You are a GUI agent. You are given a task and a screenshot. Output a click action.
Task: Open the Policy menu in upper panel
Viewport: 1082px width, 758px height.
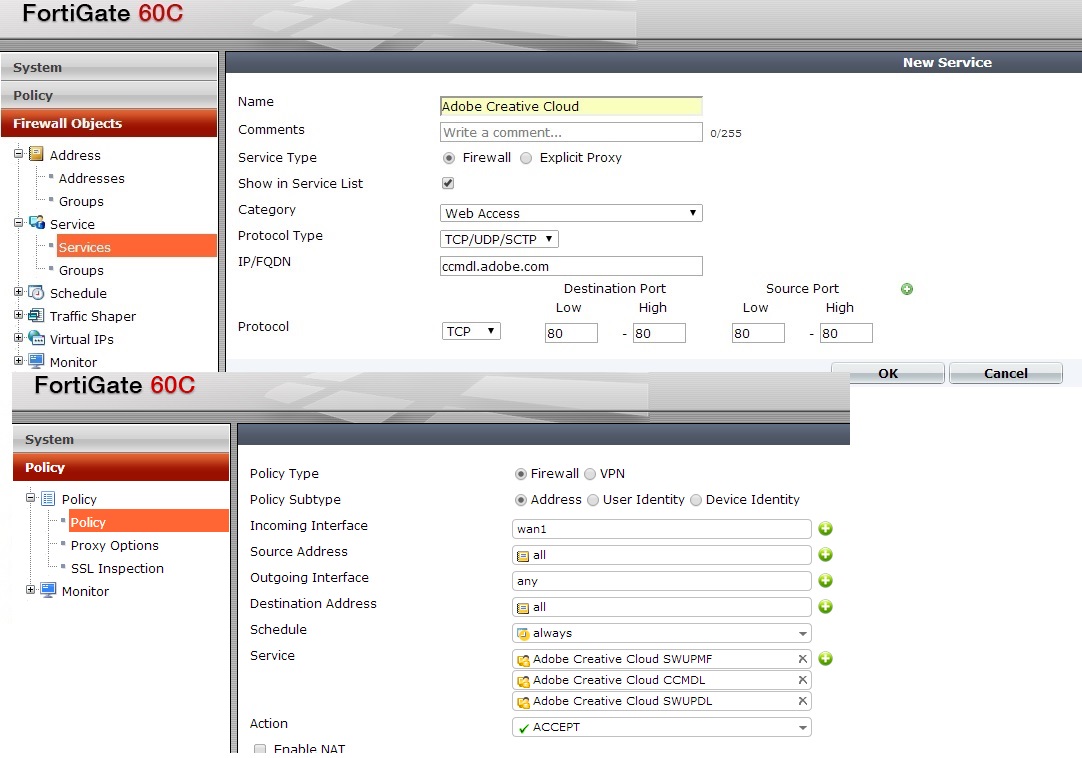point(109,95)
